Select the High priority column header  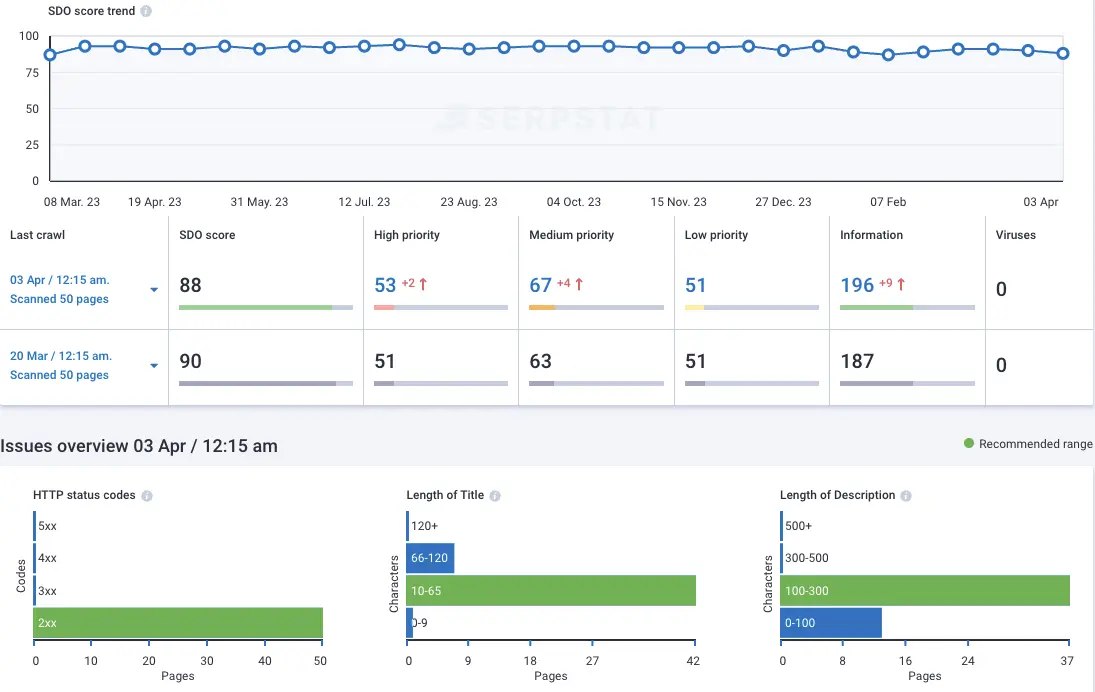pos(406,235)
